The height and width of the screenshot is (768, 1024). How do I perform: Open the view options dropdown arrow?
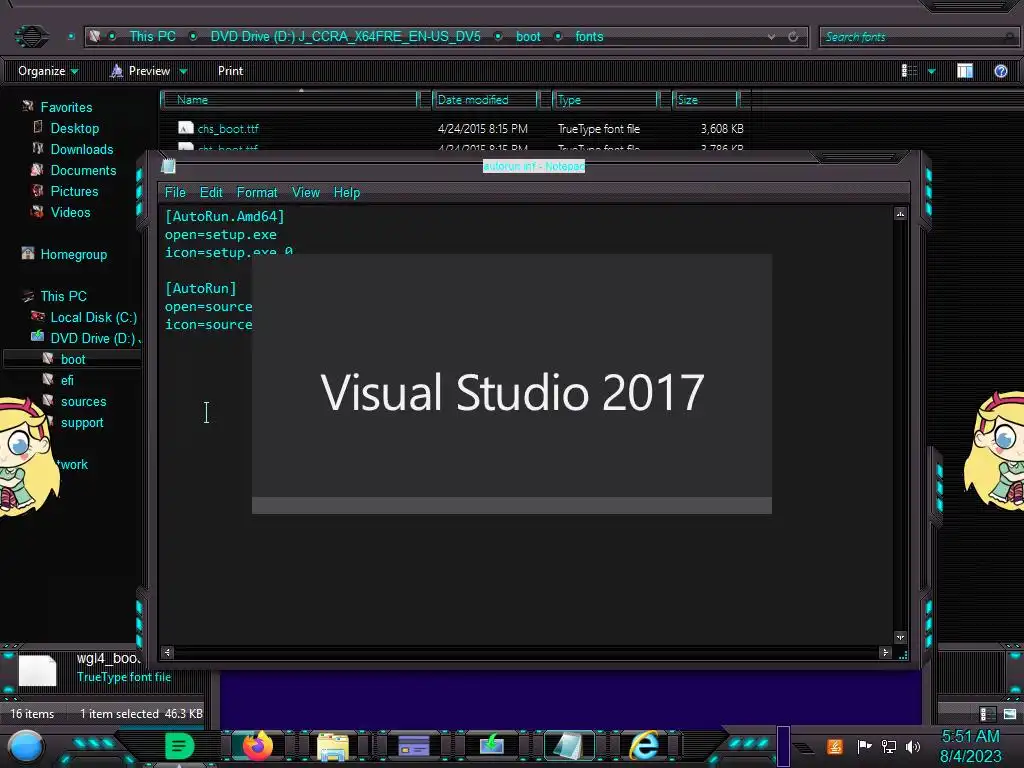[931, 71]
